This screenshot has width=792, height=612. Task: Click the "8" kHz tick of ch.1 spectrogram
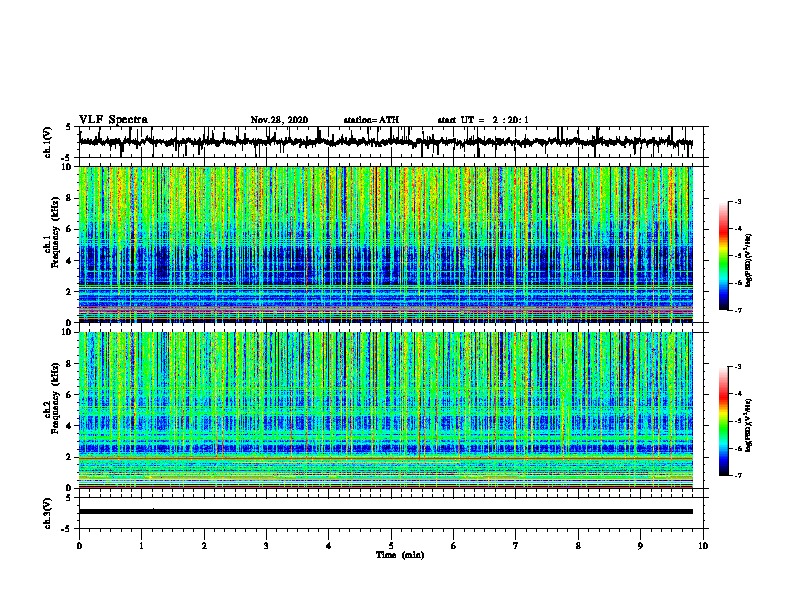tap(70, 198)
